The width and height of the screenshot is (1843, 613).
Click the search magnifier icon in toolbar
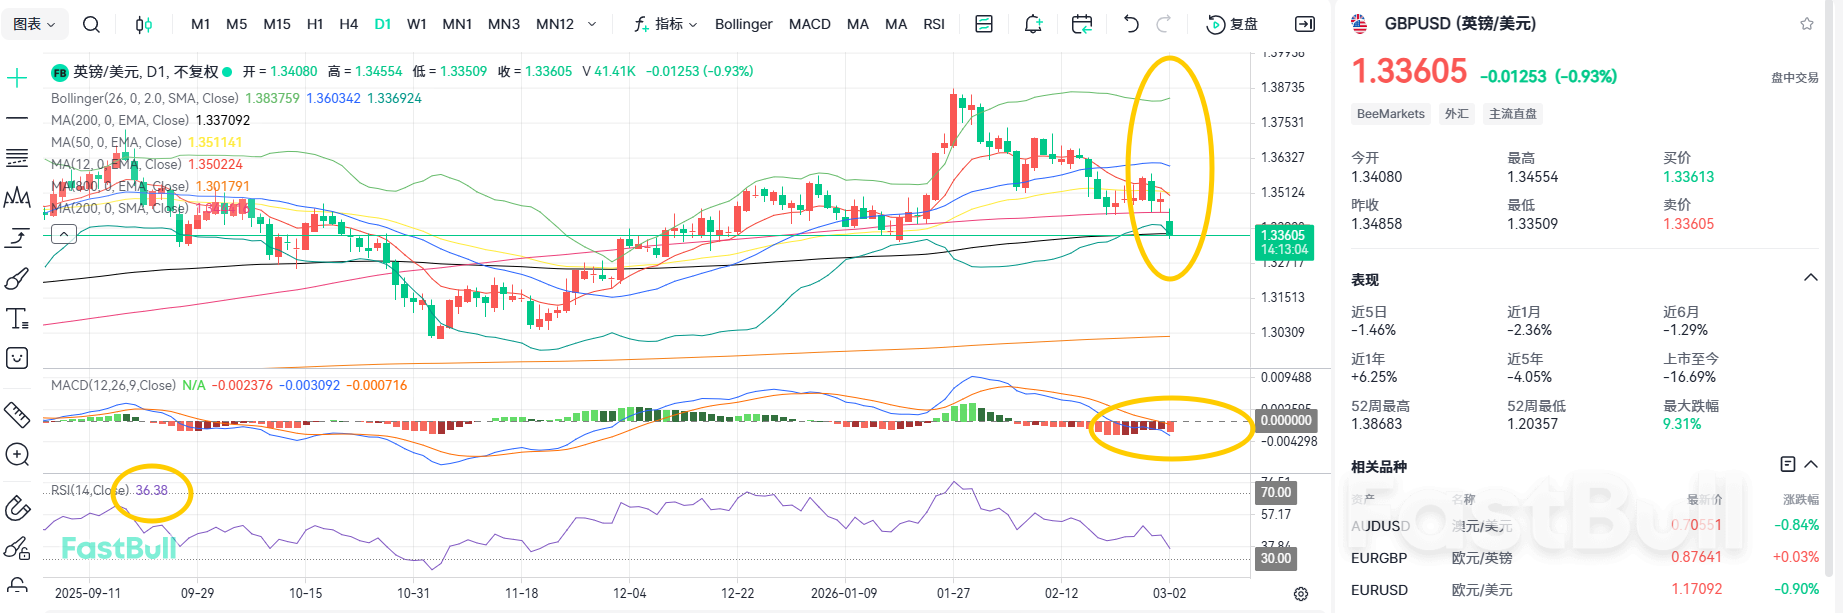click(x=91, y=24)
